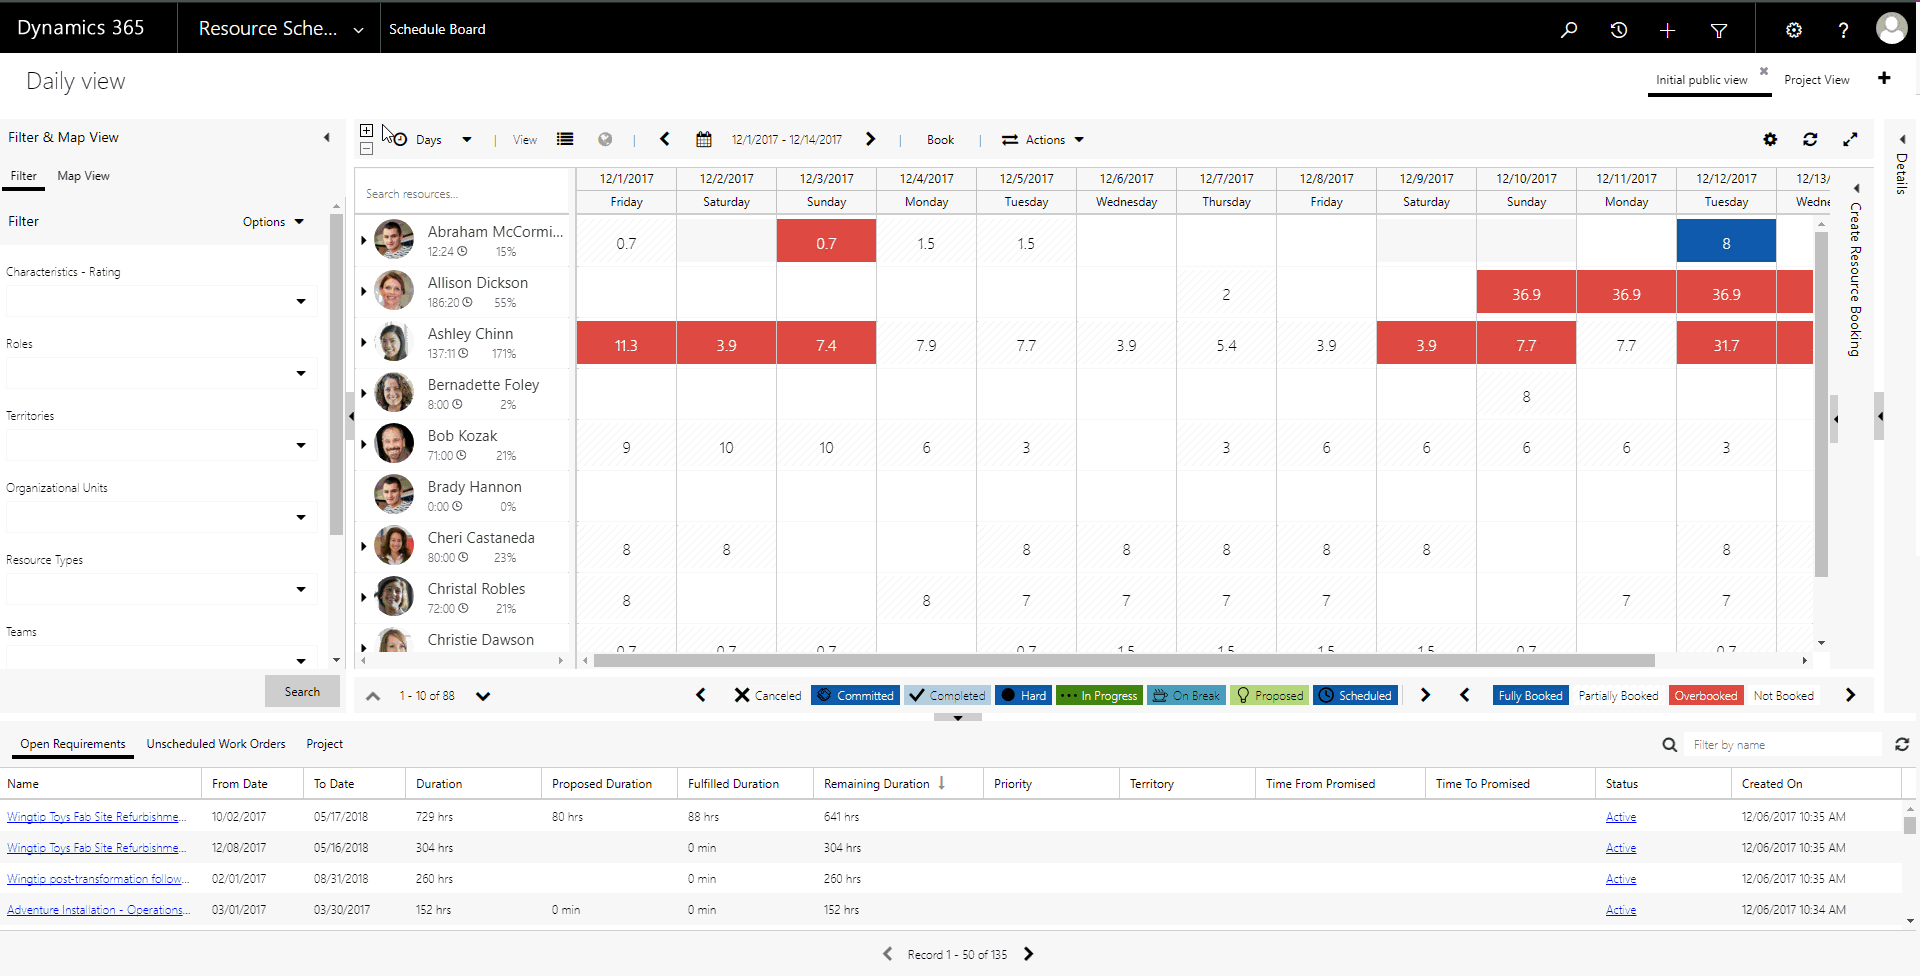
Task: Toggle the In Progress status filter
Action: tap(1099, 695)
